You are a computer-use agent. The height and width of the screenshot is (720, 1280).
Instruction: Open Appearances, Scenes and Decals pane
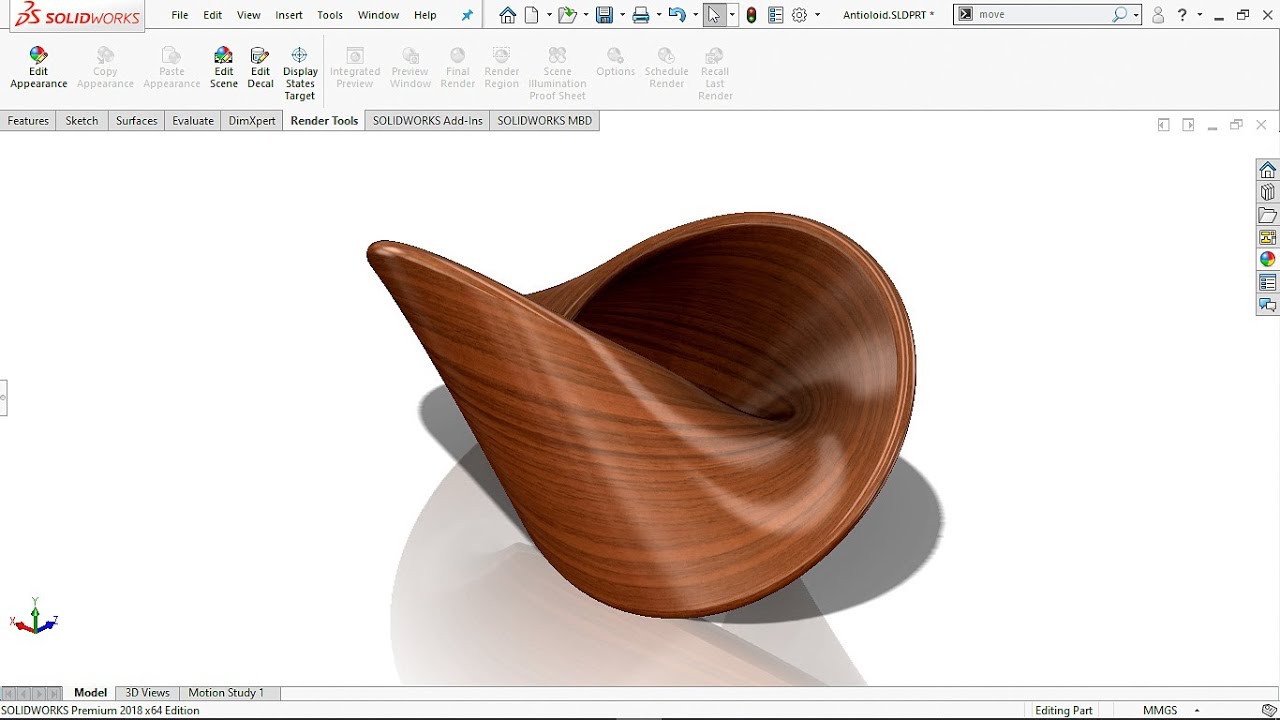tap(1268, 259)
